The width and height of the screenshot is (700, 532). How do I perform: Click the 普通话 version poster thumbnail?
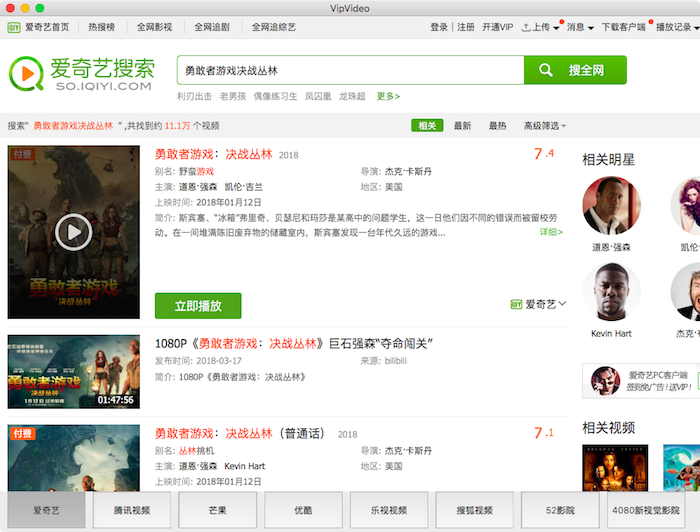(74, 458)
